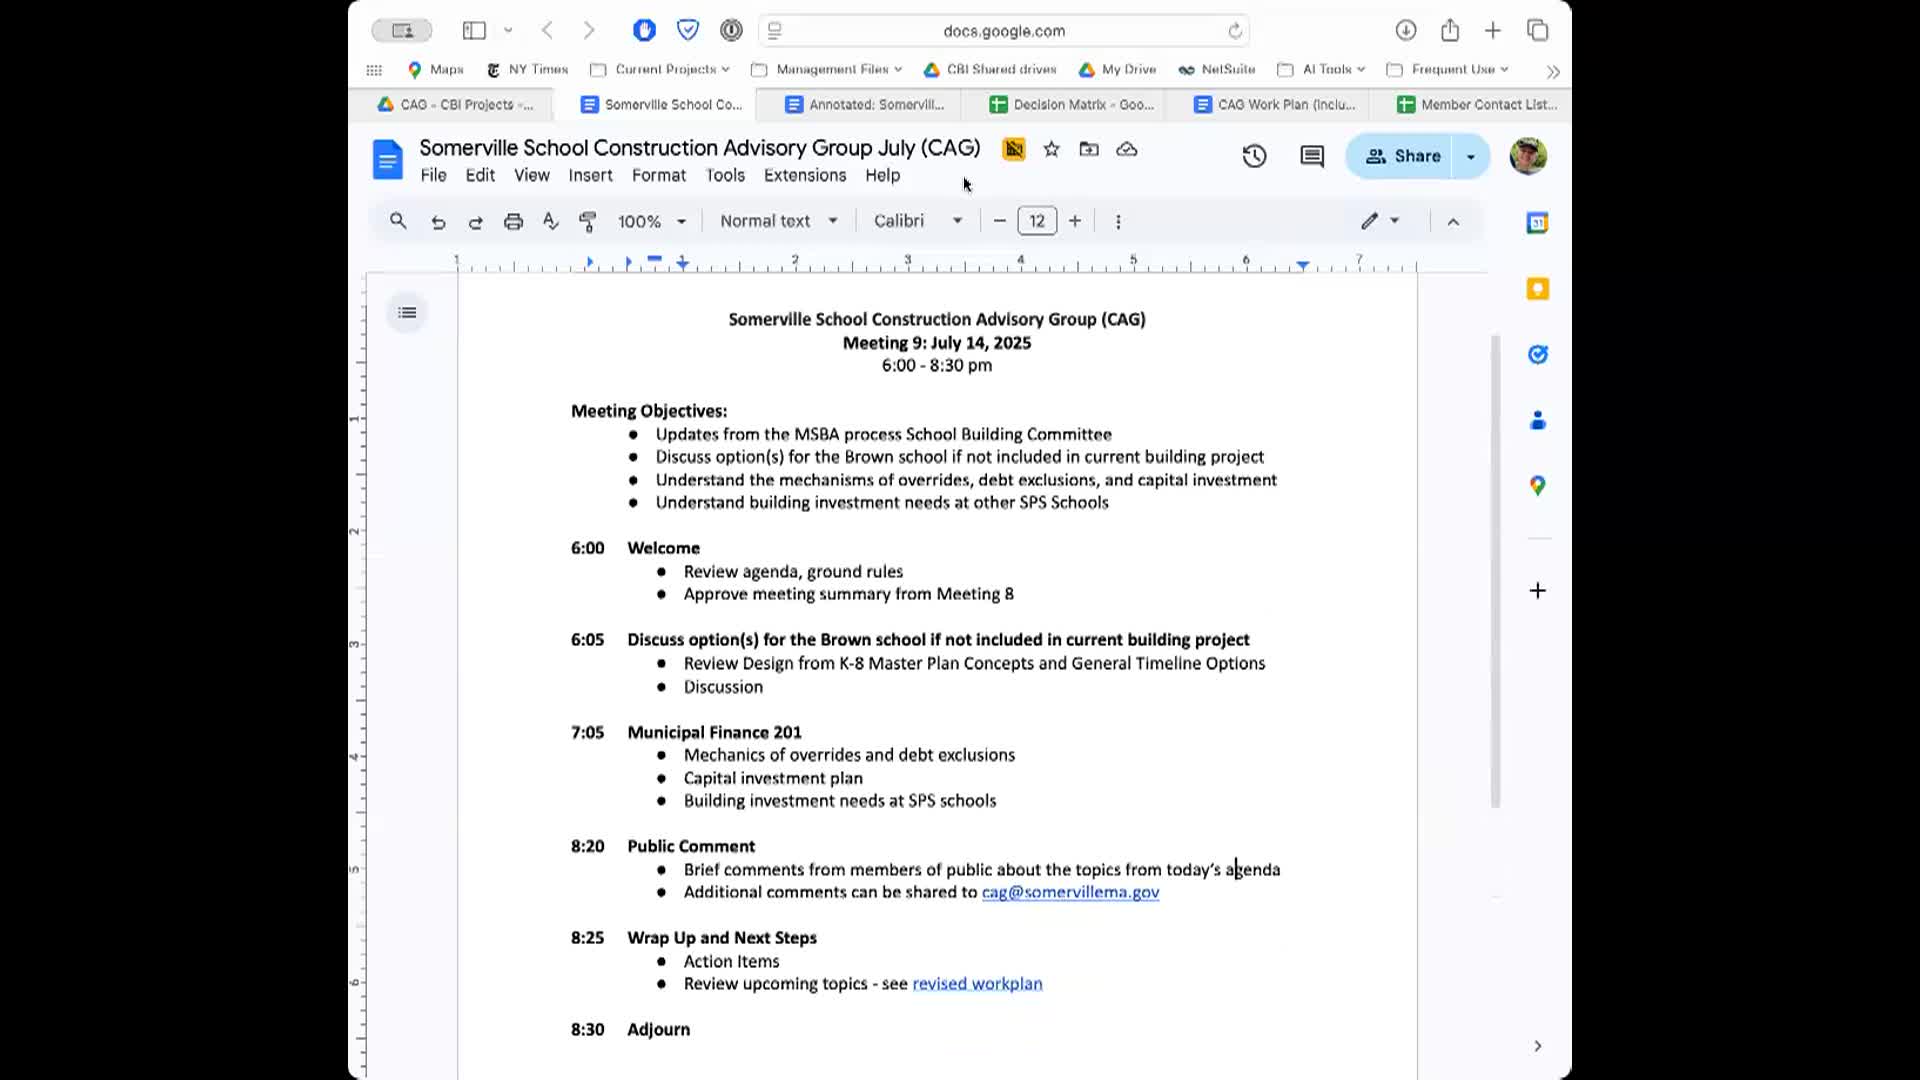Star this document
The width and height of the screenshot is (1920, 1080).
coord(1051,149)
